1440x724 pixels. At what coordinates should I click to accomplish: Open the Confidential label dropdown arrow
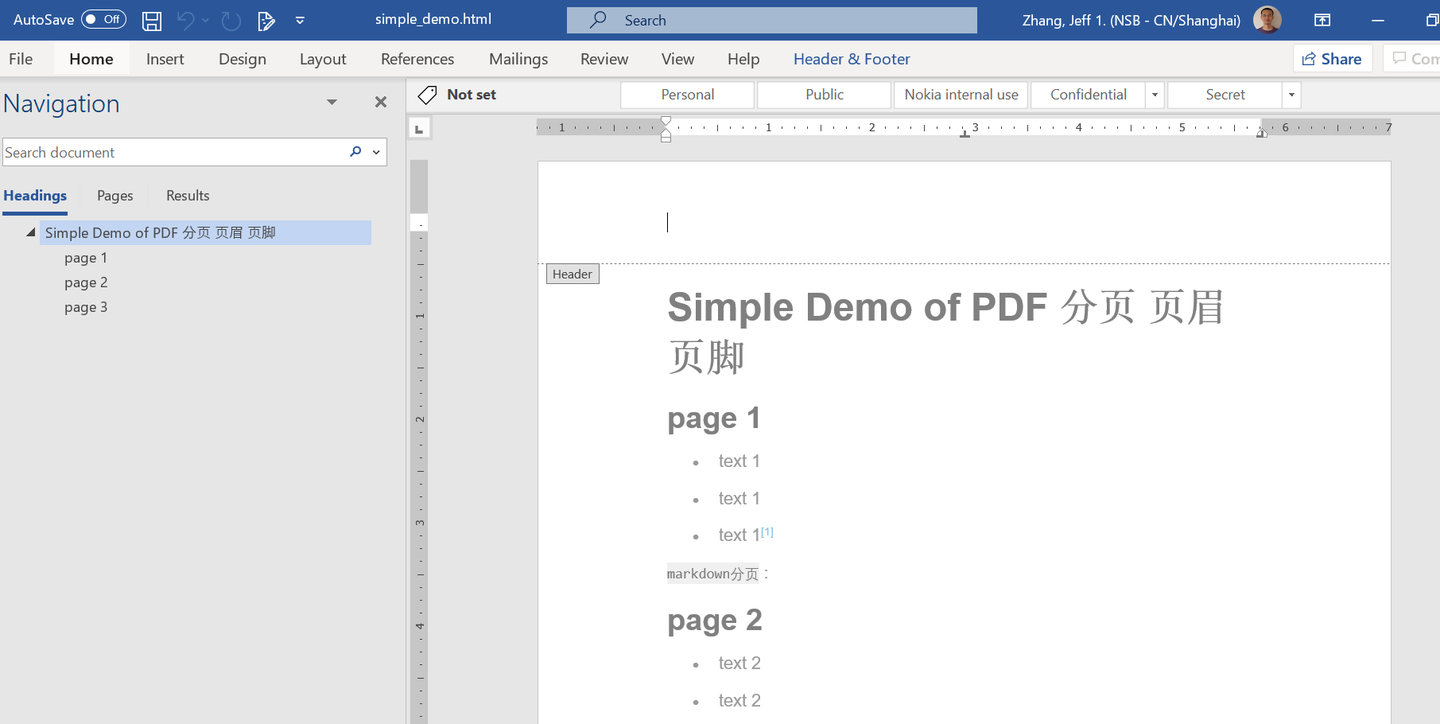(1155, 95)
